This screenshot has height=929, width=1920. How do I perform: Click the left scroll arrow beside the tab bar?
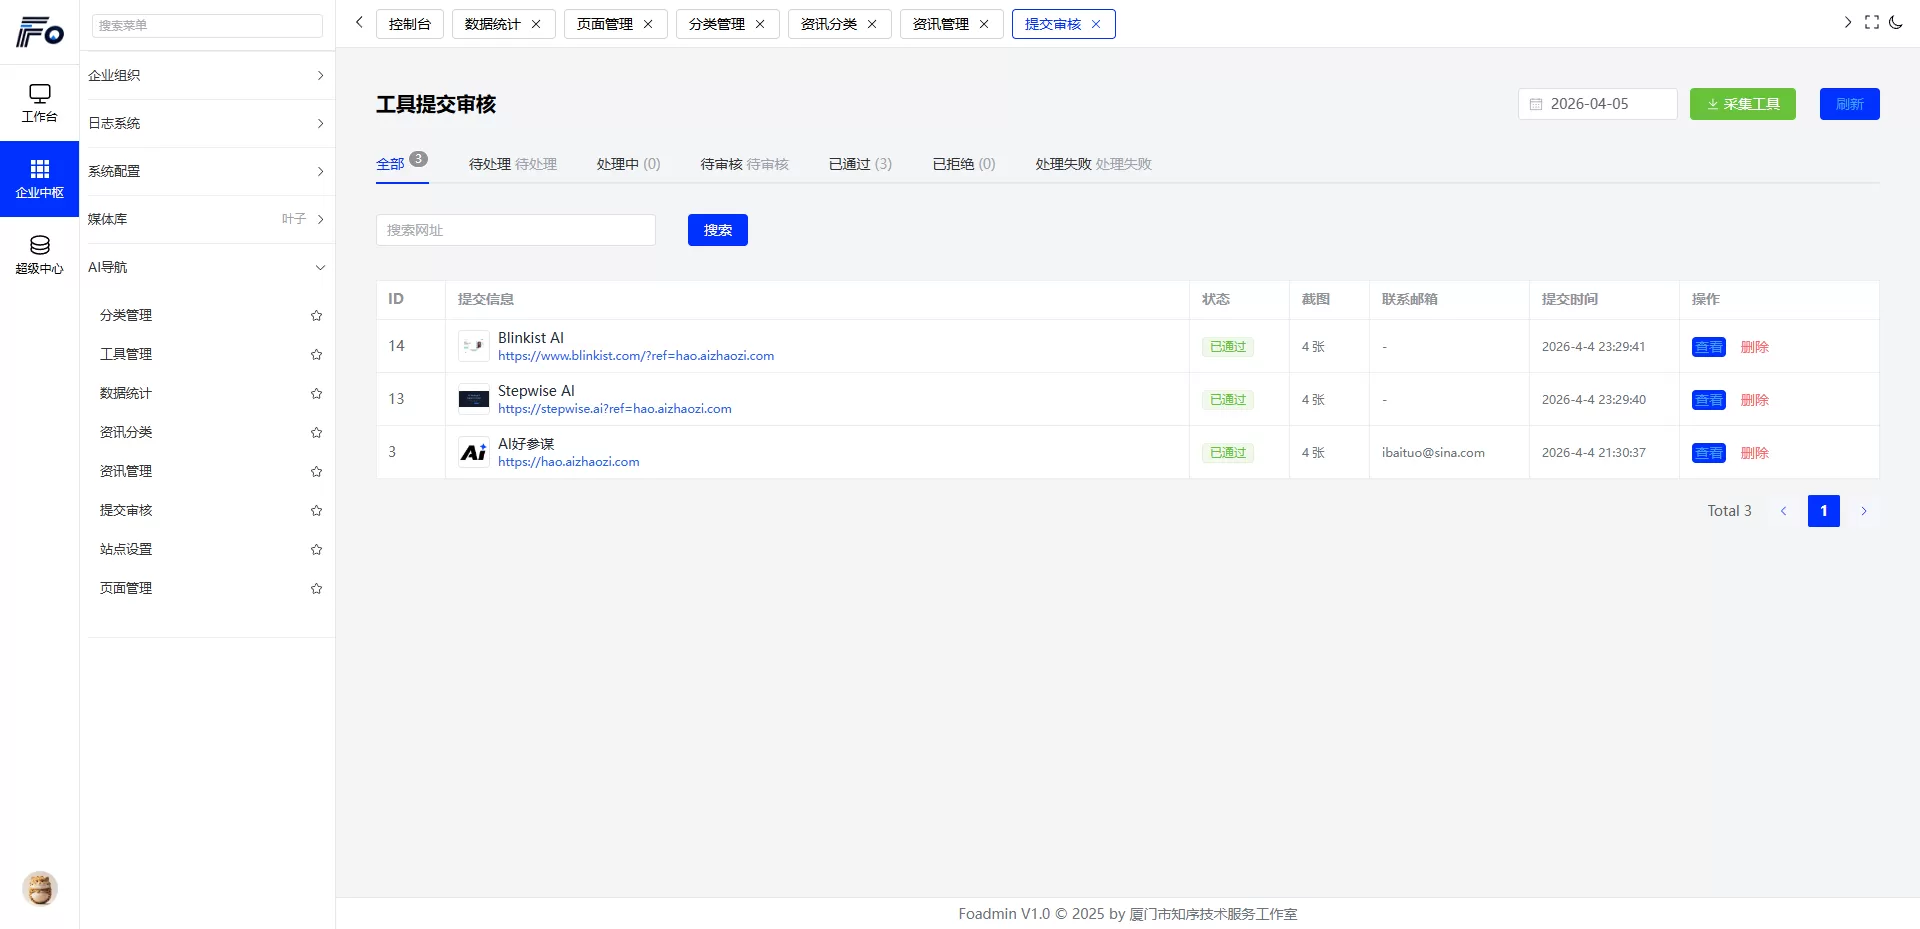click(358, 22)
